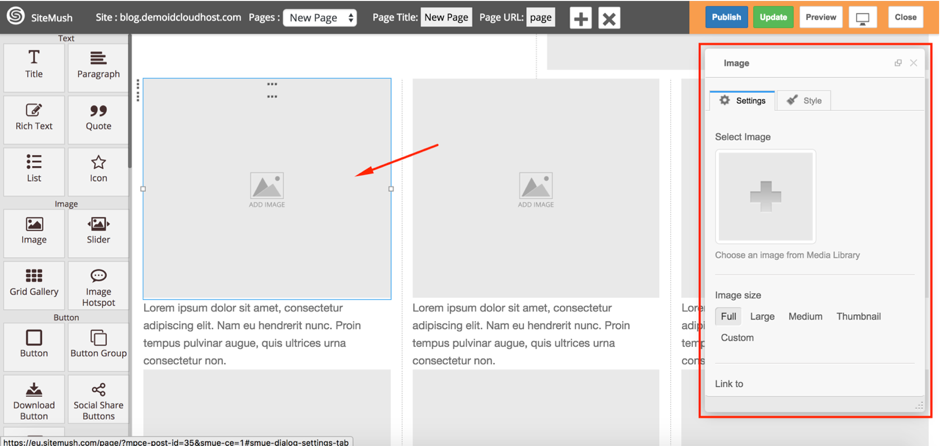Edit the Page URL field
The image size is (940, 446).
coord(540,17)
